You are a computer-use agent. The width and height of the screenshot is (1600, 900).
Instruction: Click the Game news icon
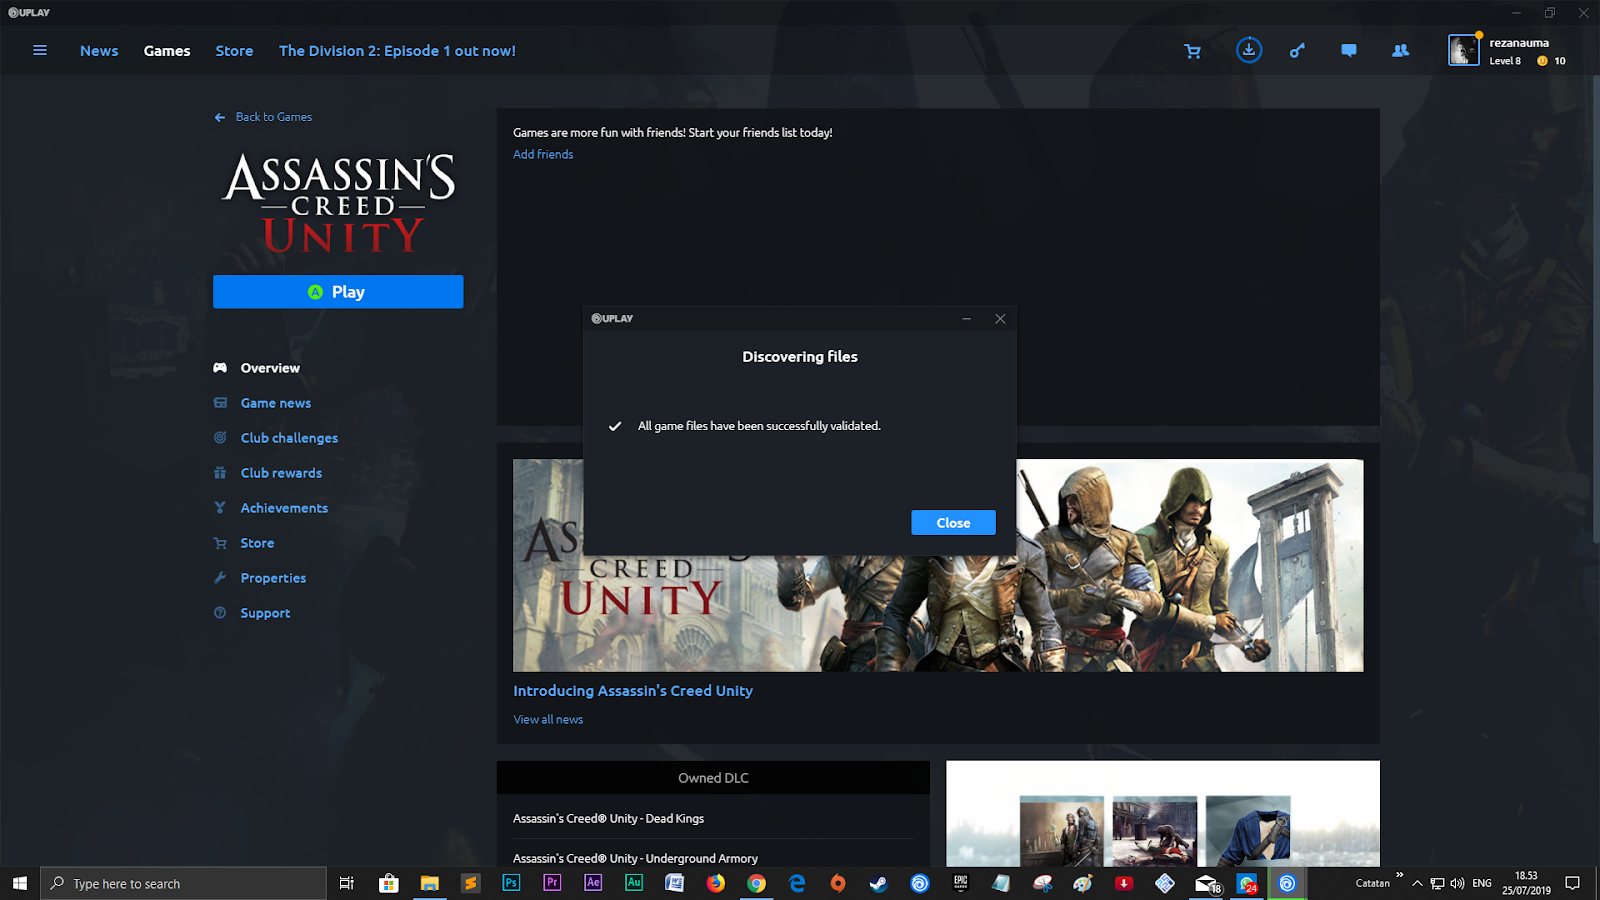coord(220,403)
